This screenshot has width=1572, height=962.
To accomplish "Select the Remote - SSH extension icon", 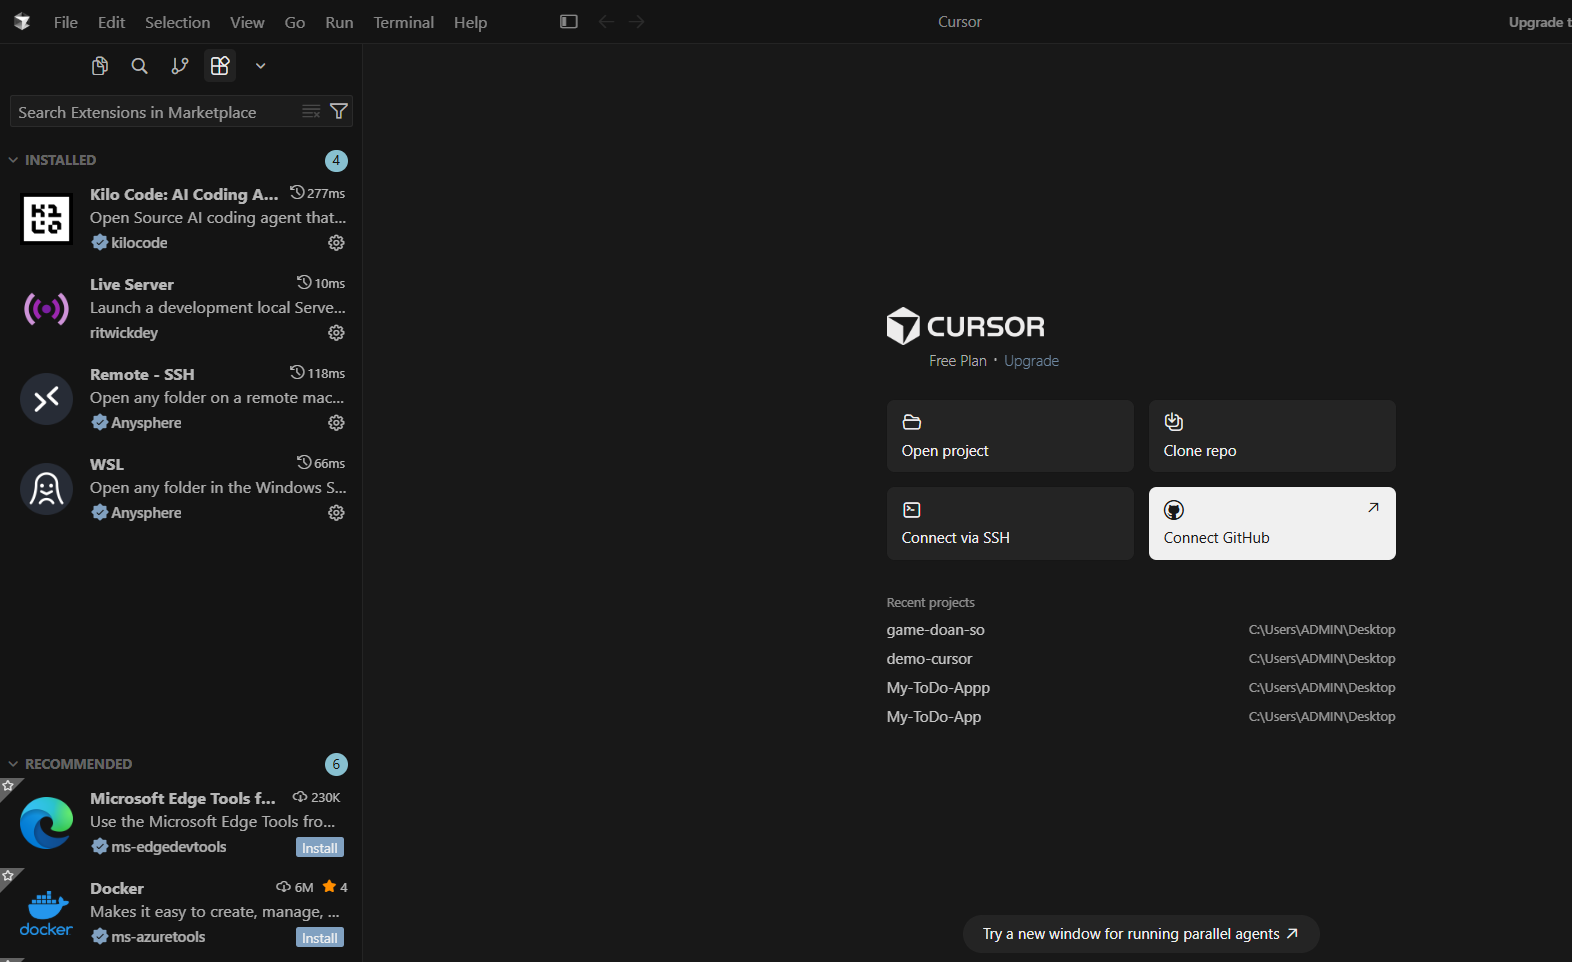I will tap(46, 398).
